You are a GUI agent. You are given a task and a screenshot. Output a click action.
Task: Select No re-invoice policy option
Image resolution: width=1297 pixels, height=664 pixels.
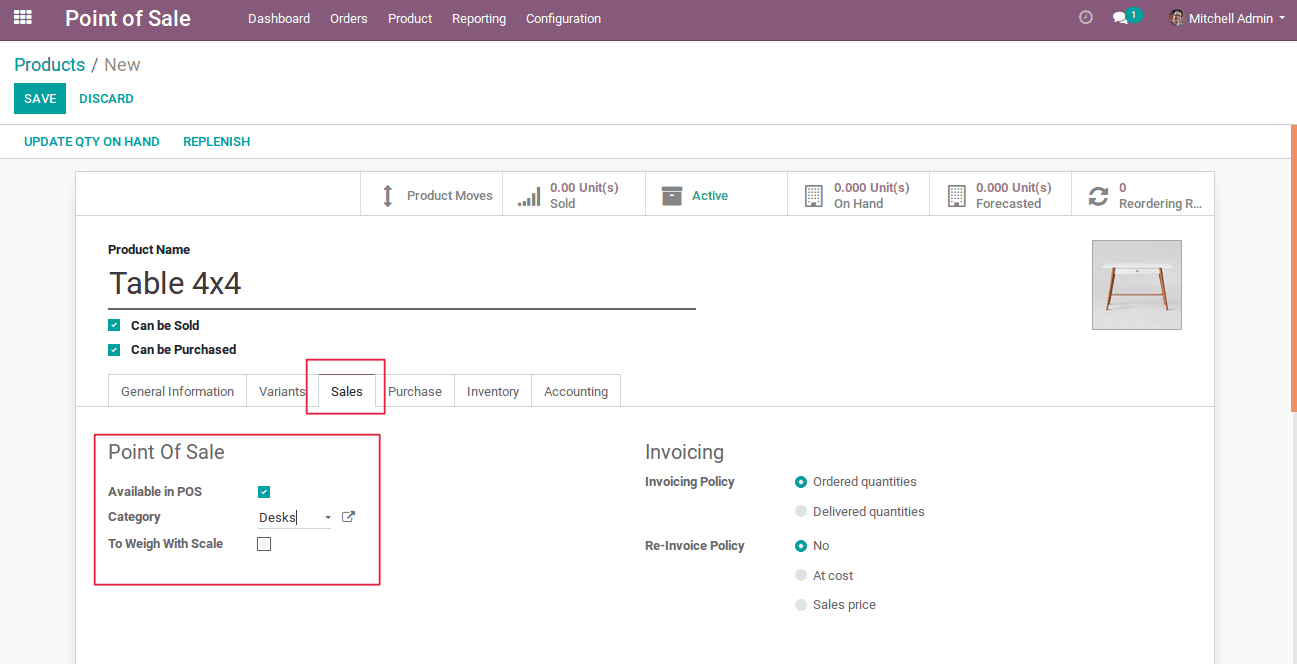[801, 546]
